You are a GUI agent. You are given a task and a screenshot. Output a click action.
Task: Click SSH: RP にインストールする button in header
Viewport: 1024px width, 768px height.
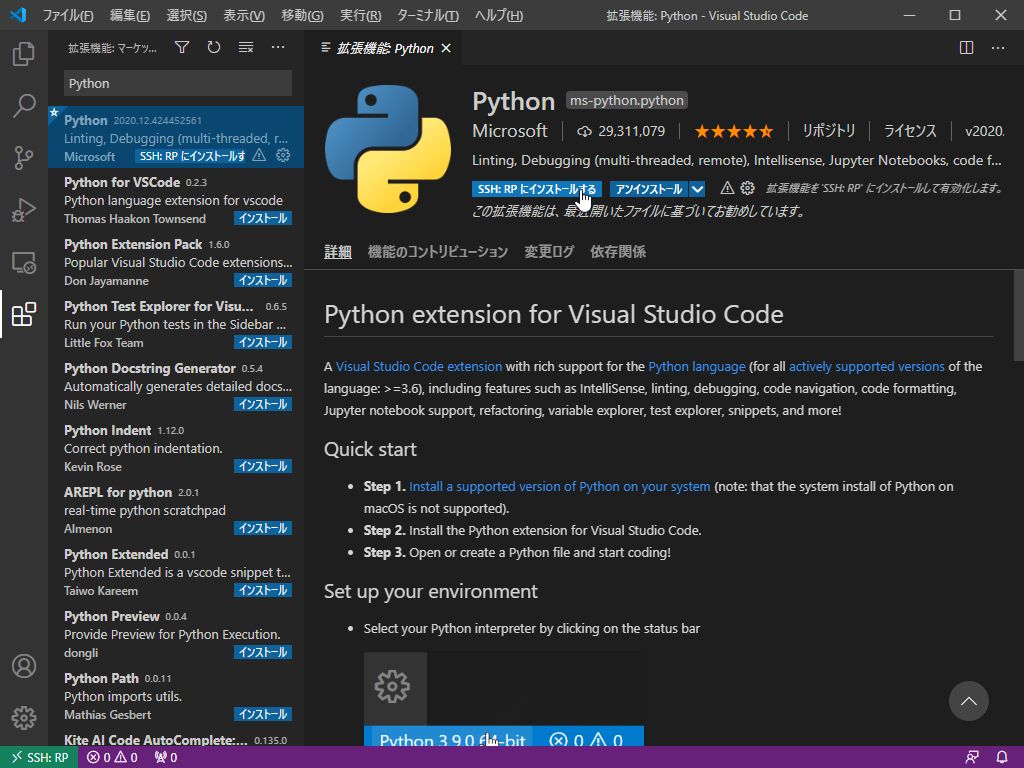coord(537,189)
